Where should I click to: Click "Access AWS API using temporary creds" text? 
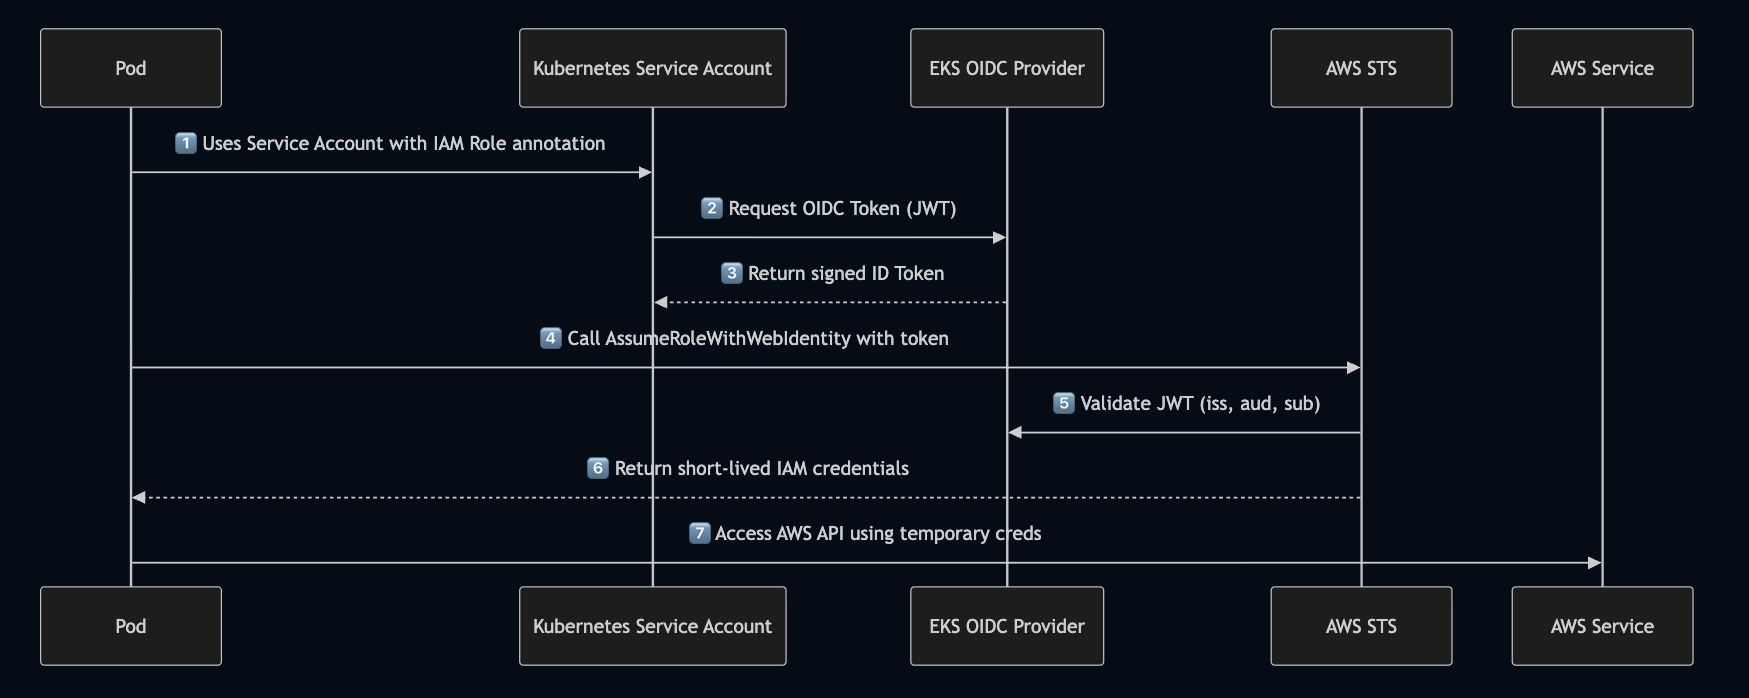click(x=878, y=533)
